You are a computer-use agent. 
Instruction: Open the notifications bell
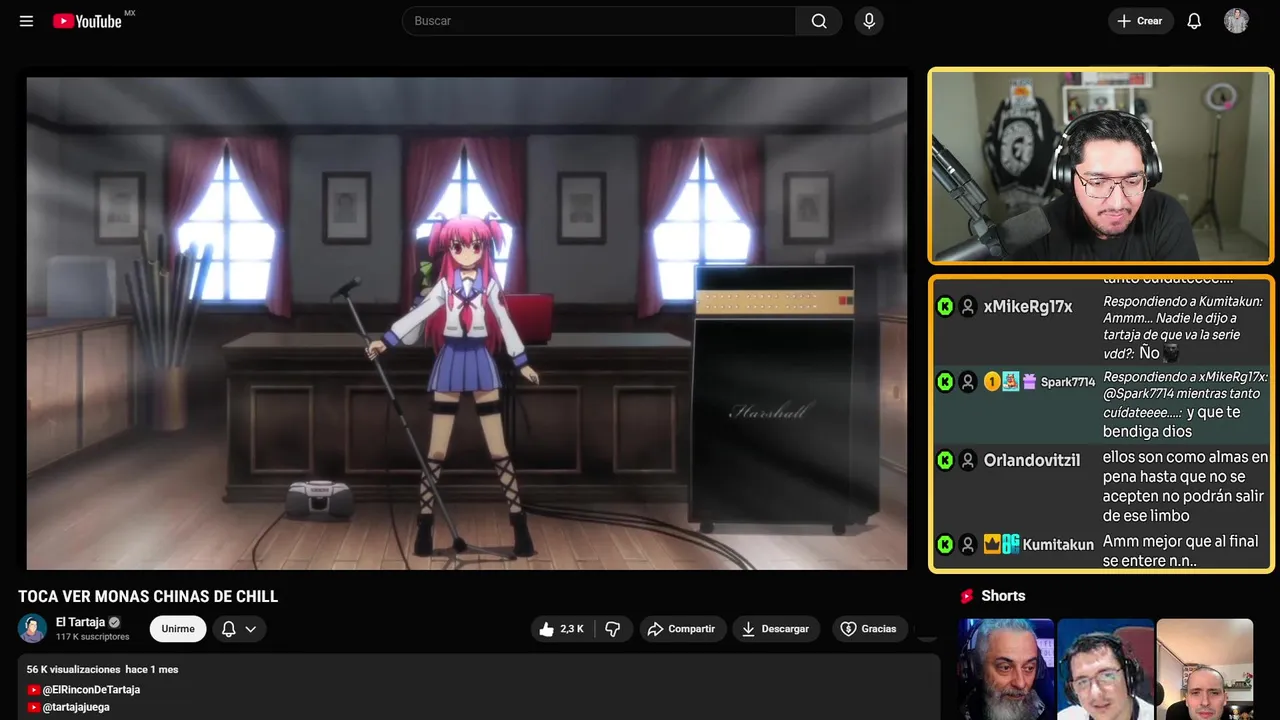1194,21
